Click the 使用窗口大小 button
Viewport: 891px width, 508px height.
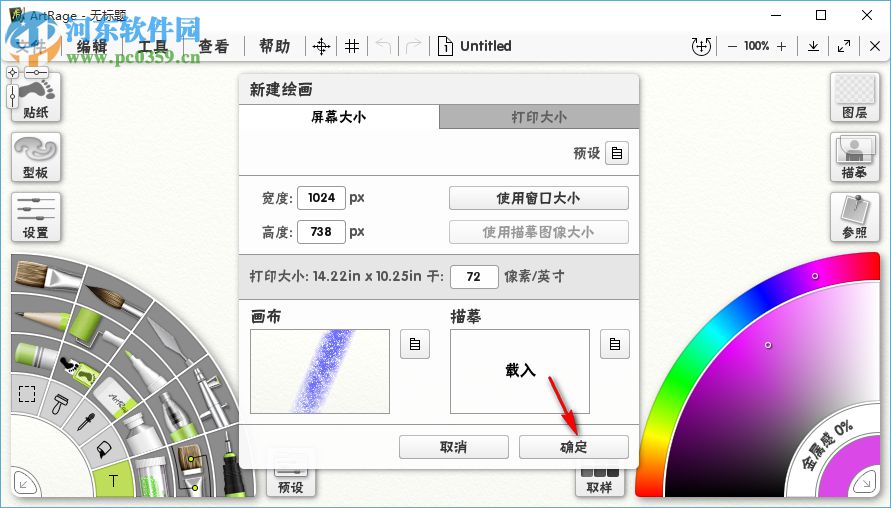(x=539, y=198)
